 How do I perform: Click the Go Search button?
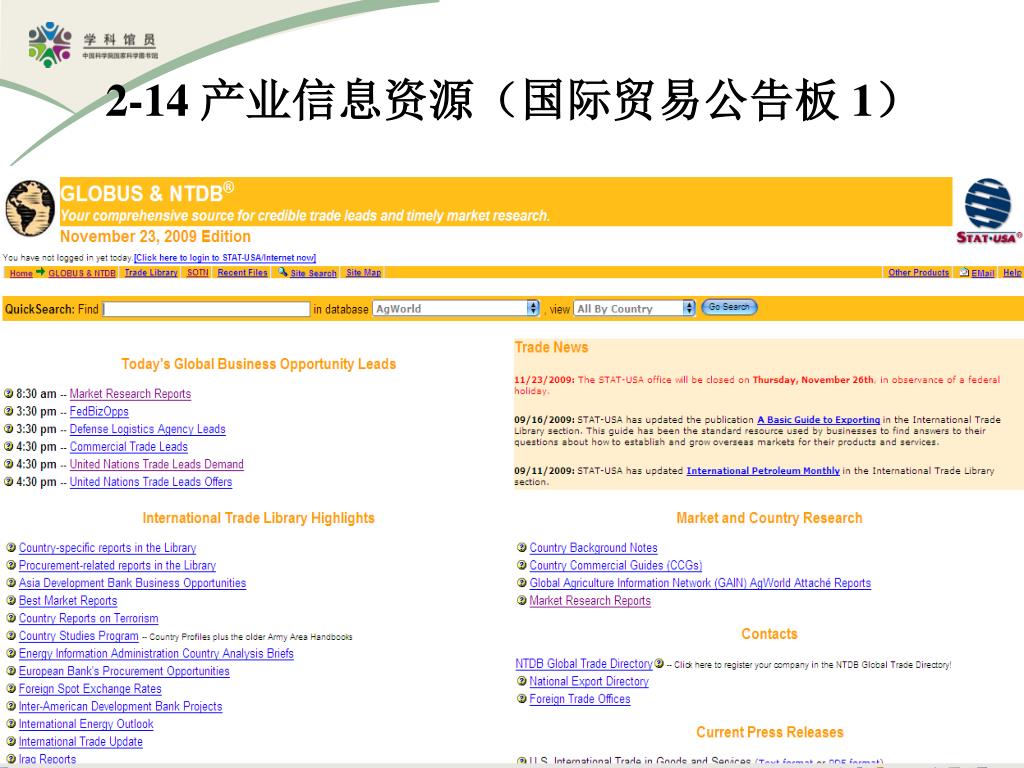pyautogui.click(x=729, y=307)
